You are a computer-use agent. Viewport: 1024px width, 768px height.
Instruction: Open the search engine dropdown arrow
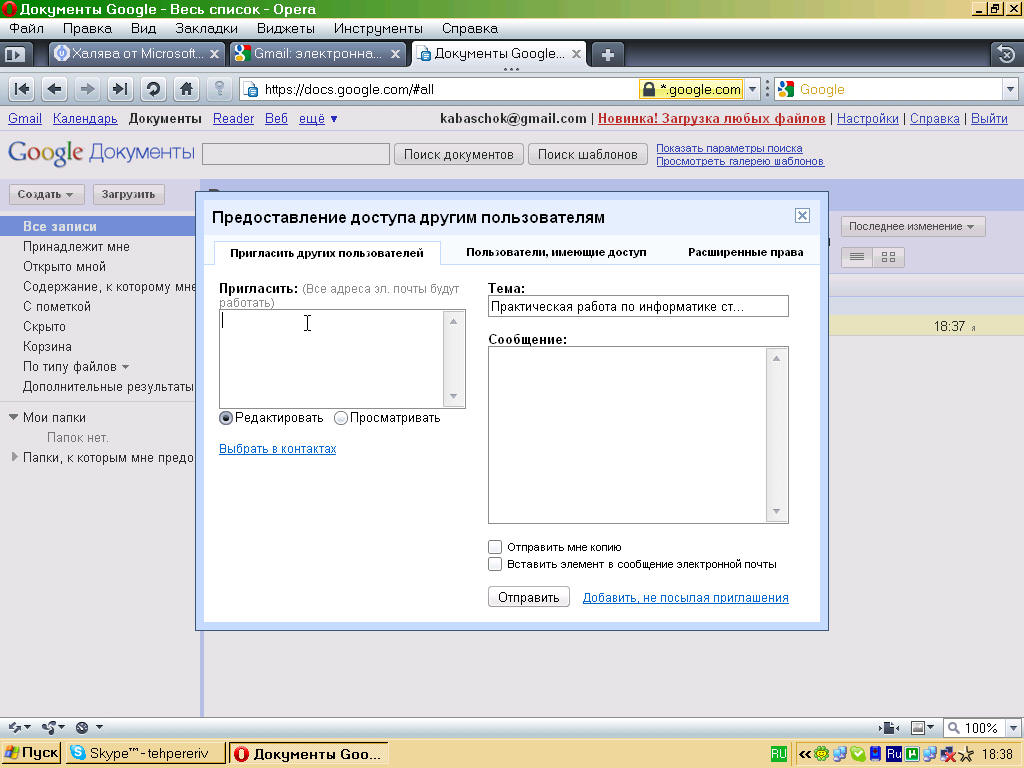click(1010, 89)
